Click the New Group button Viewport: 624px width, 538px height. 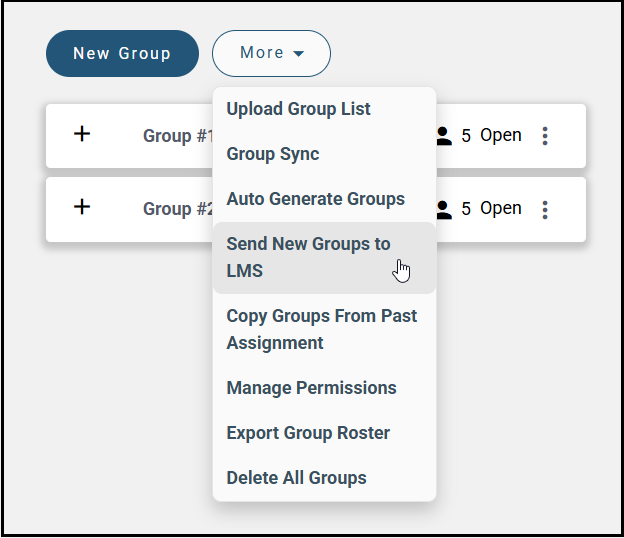coord(122,53)
